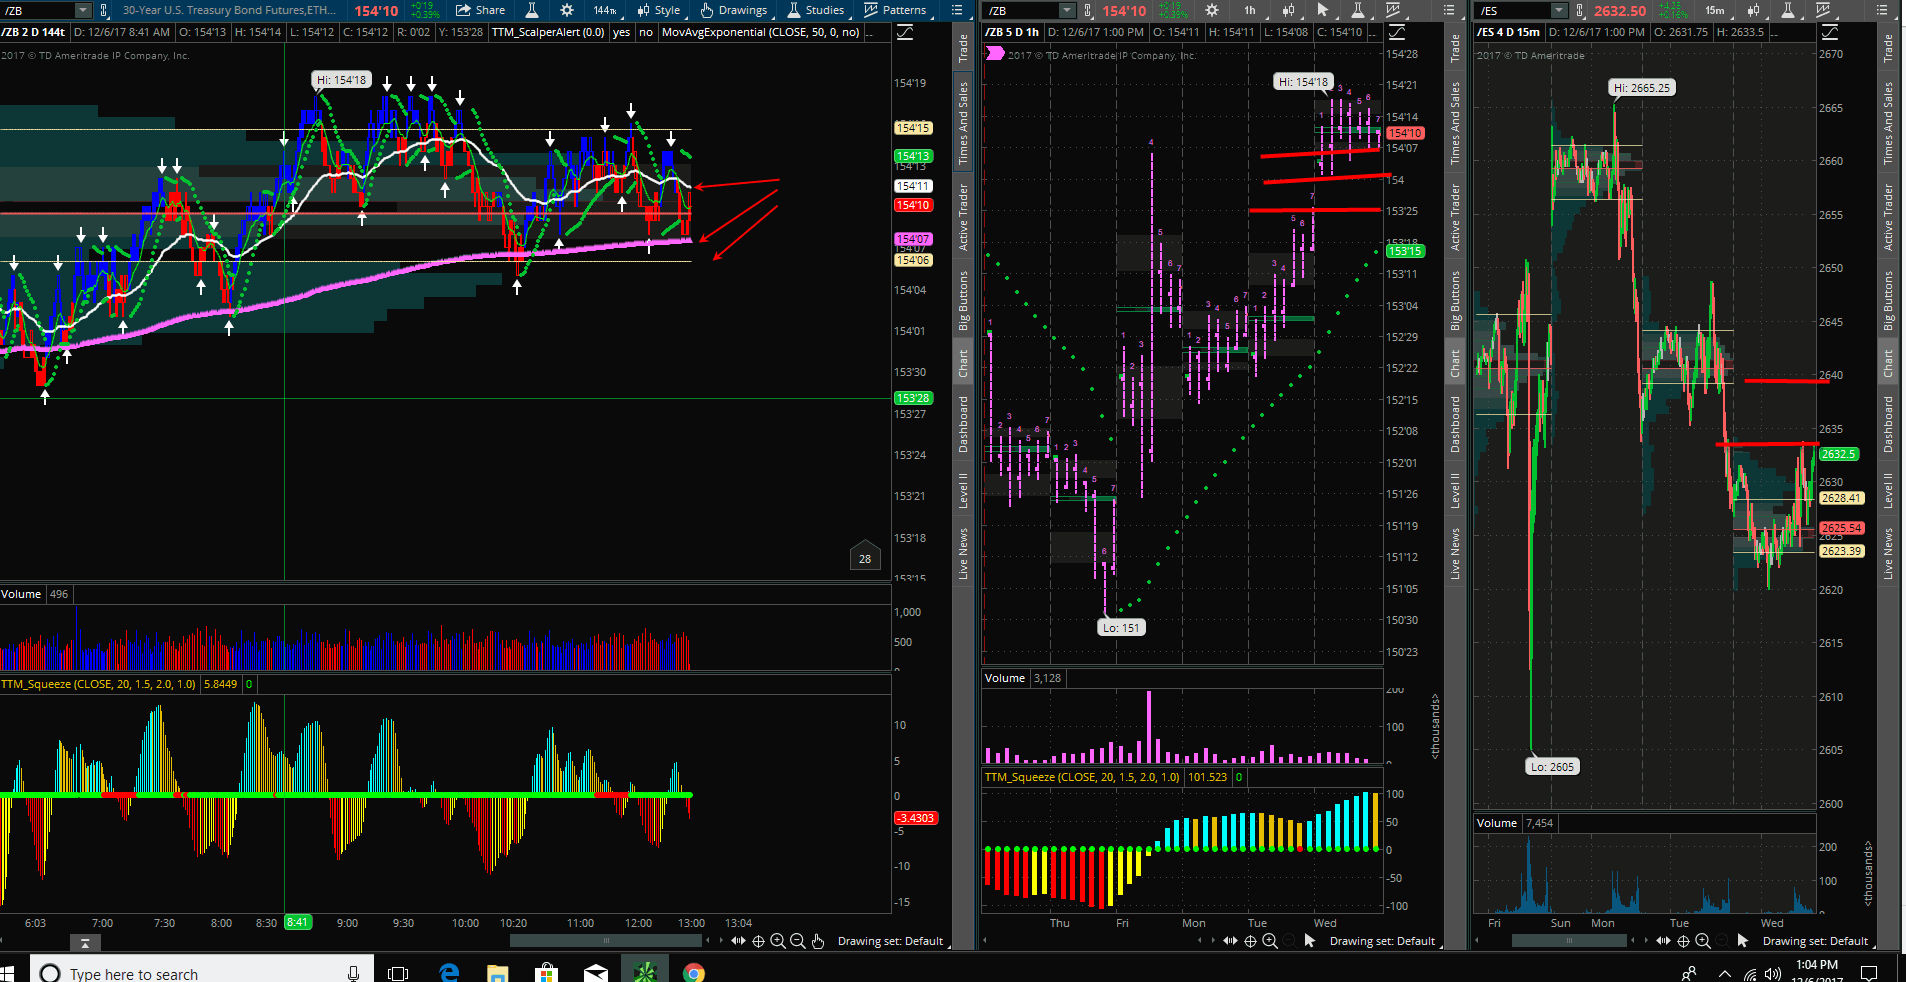Screen dimensions: 1906x982
Task: Open Active Trader tab beside left chart
Action: click(x=963, y=216)
